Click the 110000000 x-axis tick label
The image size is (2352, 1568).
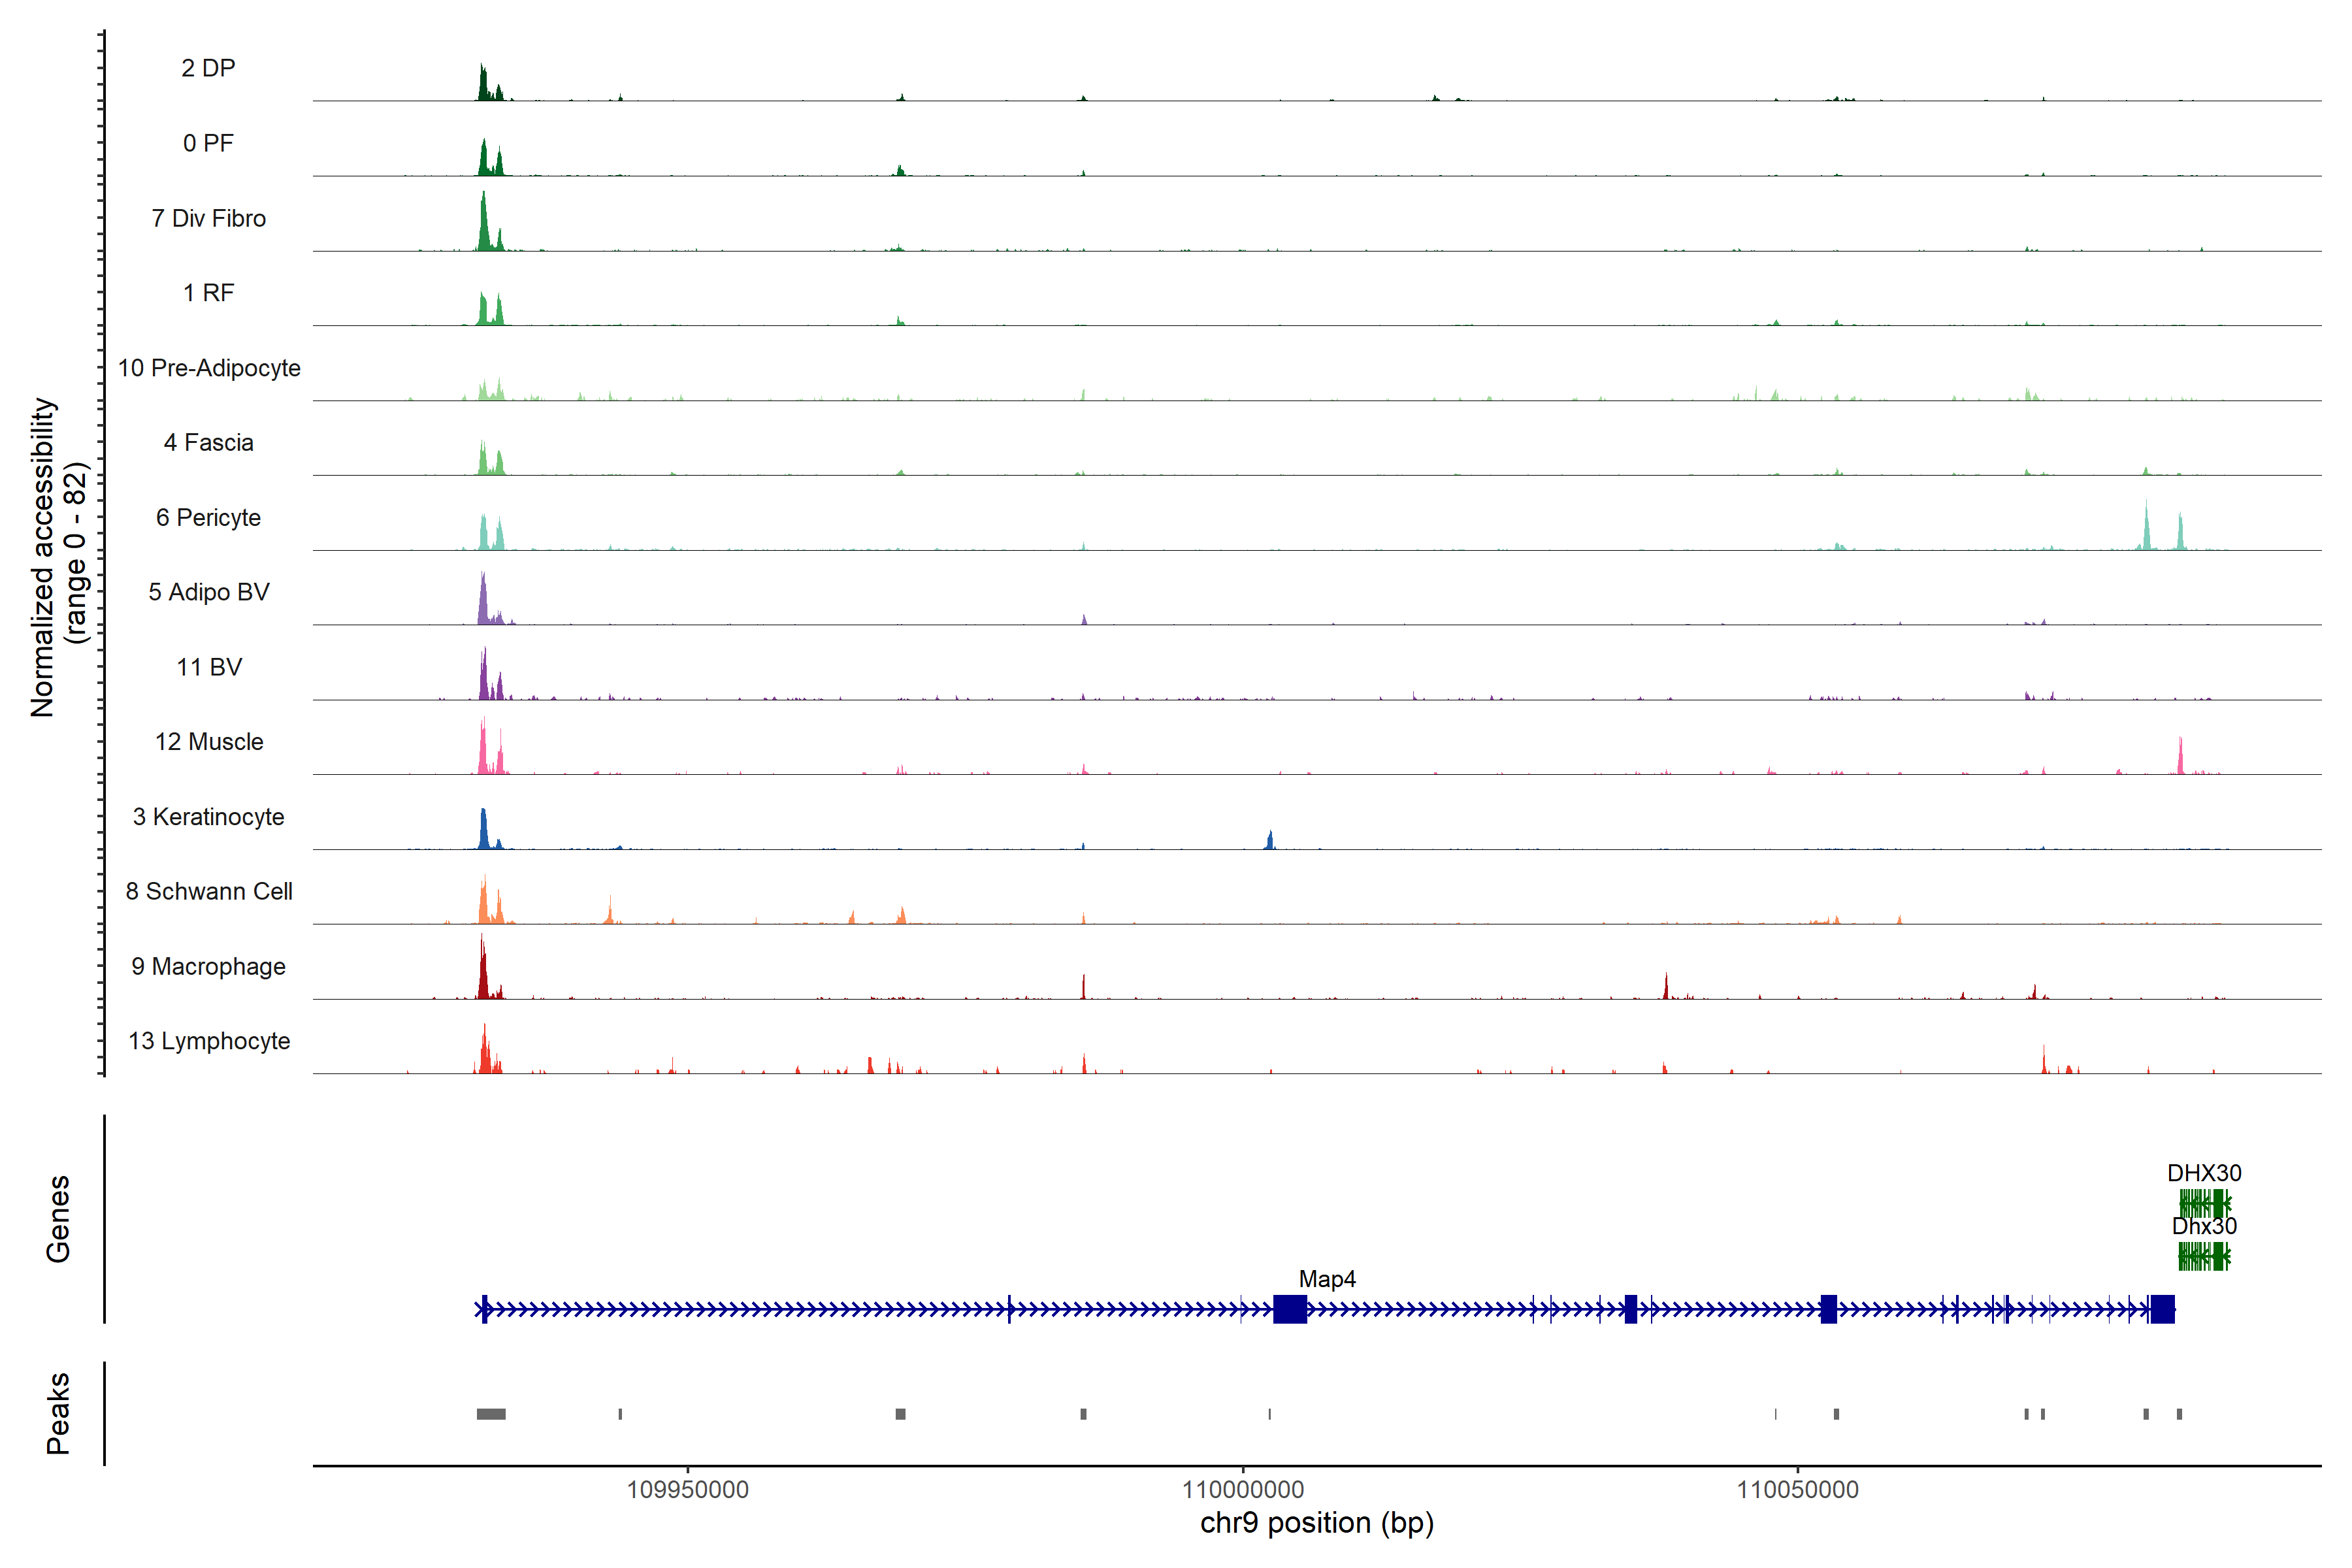click(1243, 1490)
